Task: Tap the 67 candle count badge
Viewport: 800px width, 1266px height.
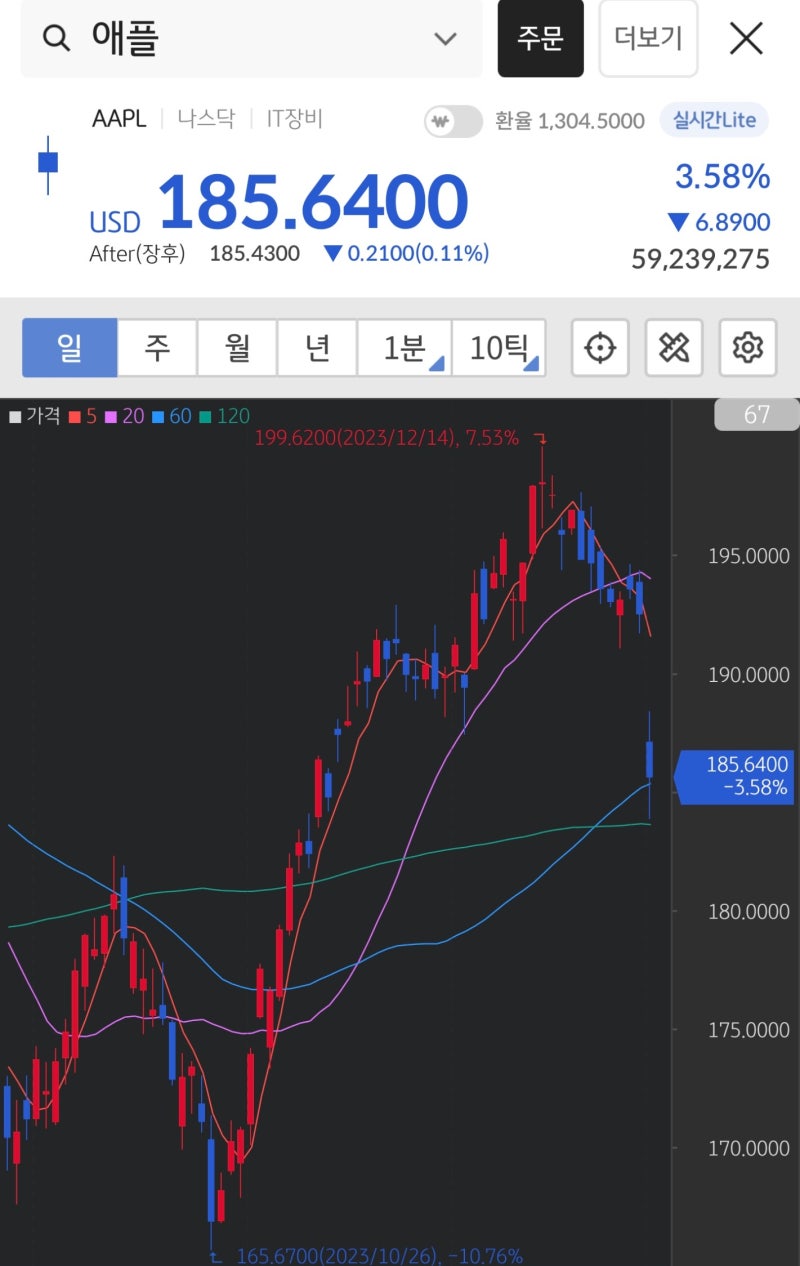Action: 757,414
